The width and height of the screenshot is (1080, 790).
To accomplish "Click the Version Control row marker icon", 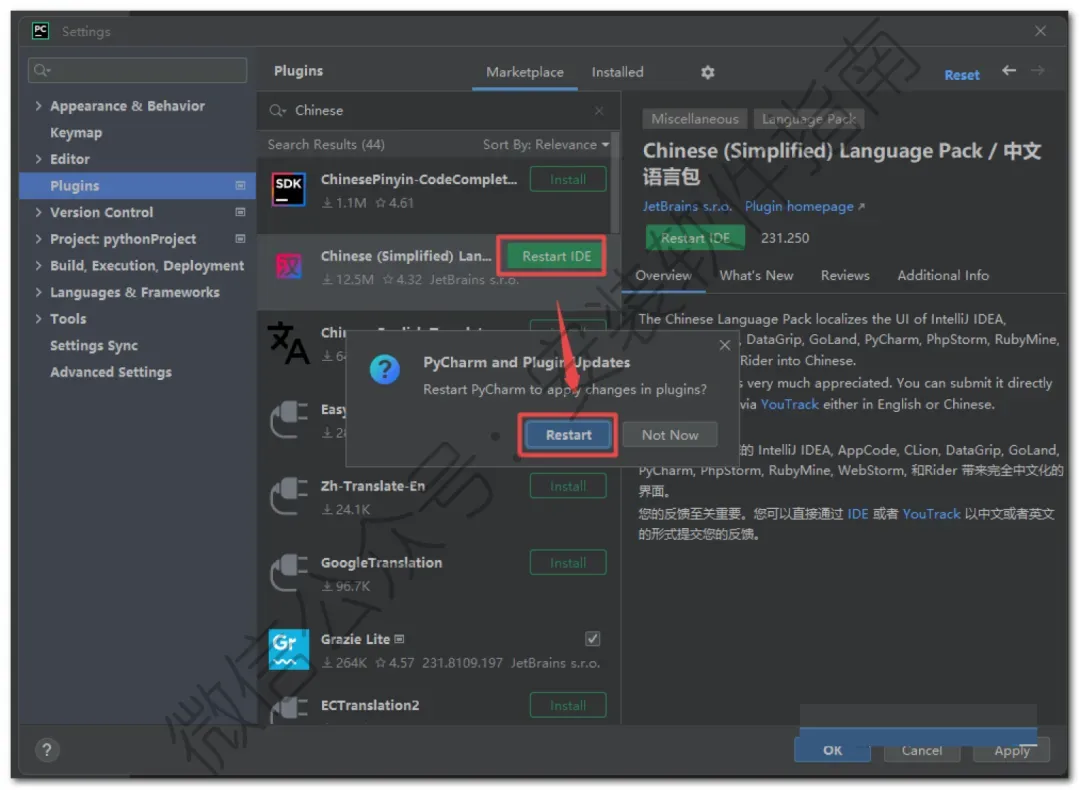I will (240, 212).
